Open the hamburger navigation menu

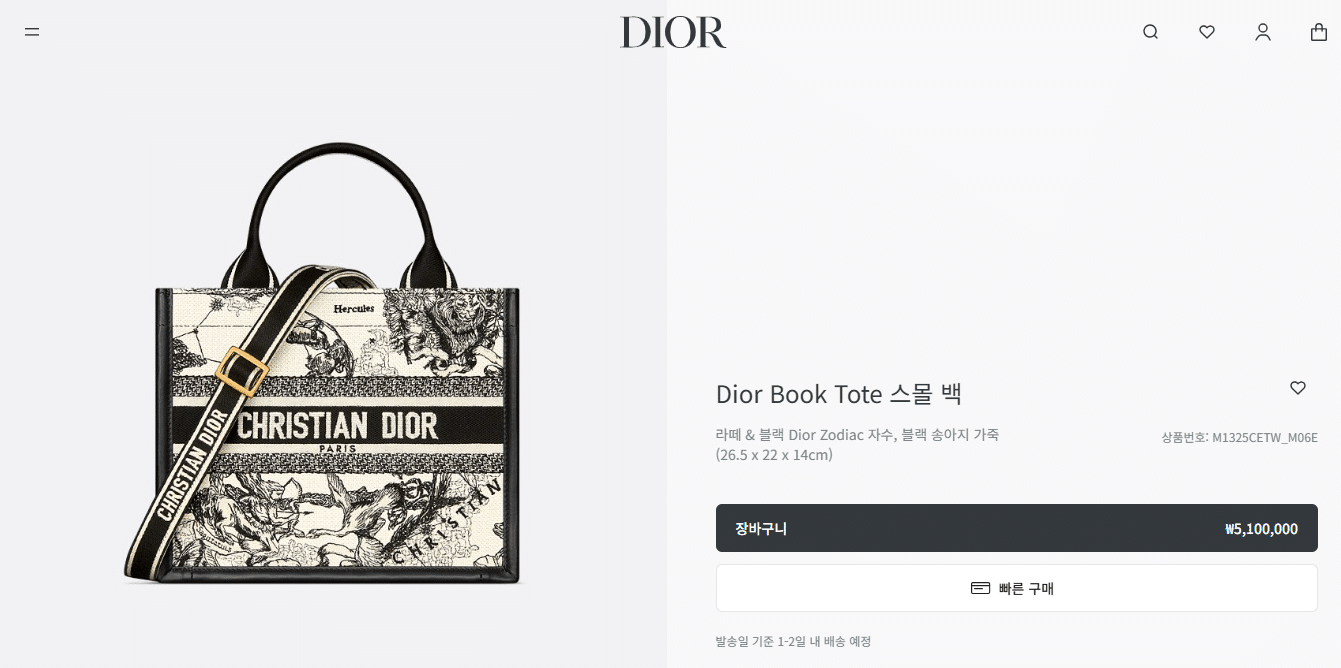click(32, 32)
